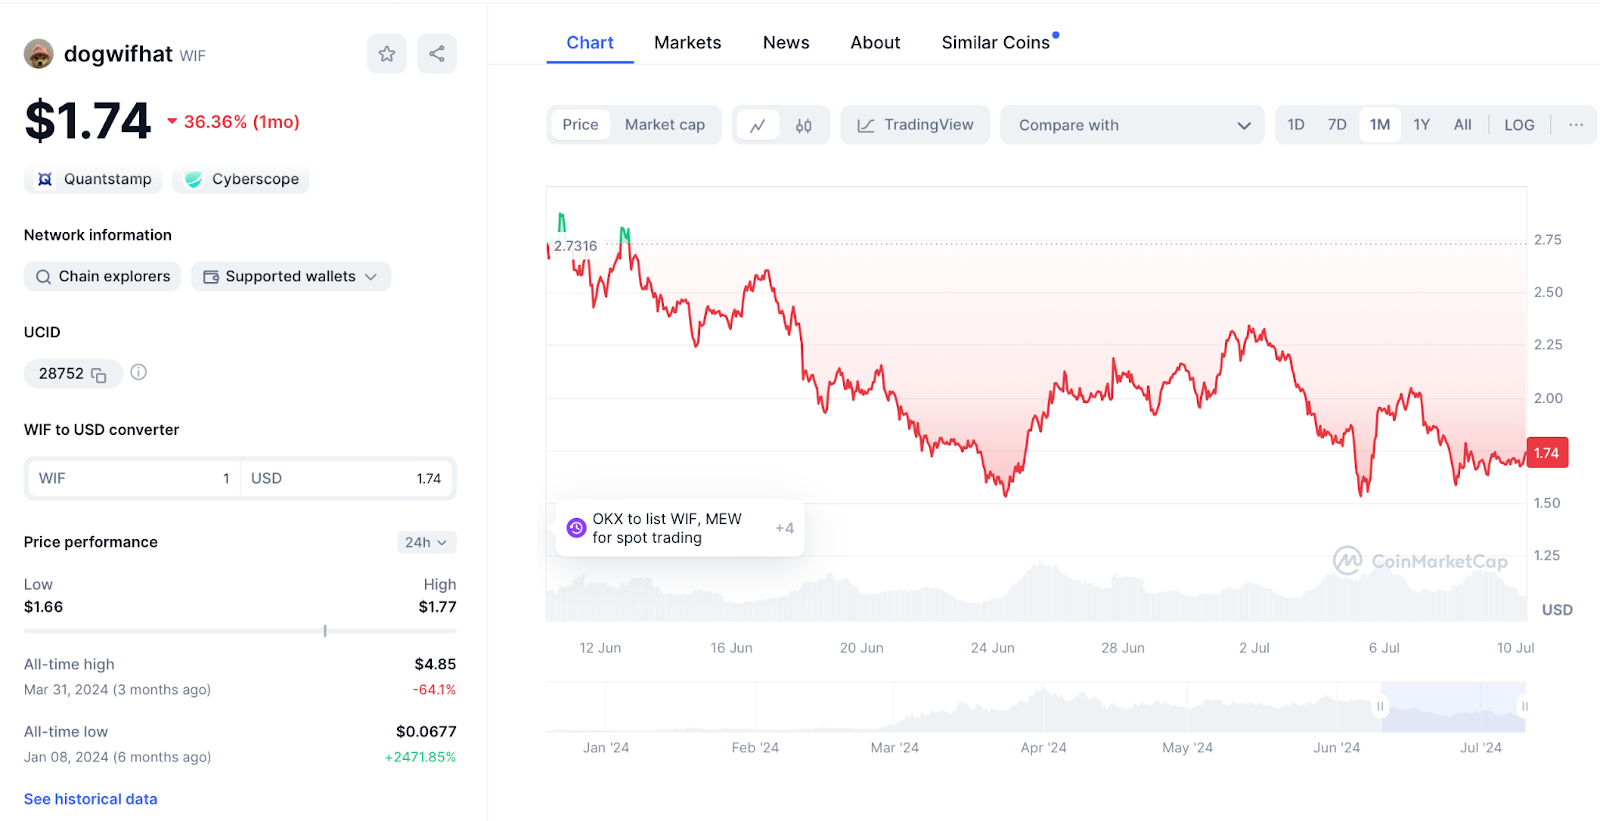Screen dimensions: 1600x821
Task: Switch to the Similar Coins tab
Action: click(996, 43)
